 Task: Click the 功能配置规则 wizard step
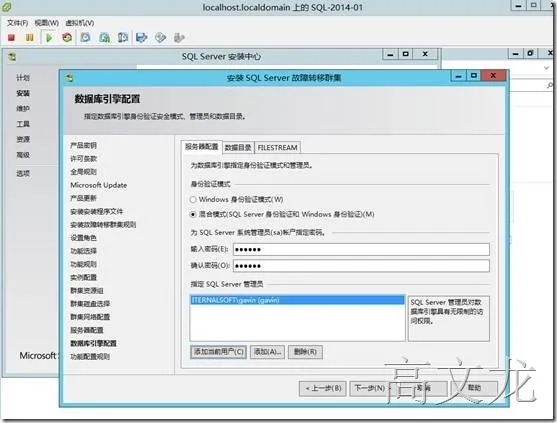(x=90, y=356)
